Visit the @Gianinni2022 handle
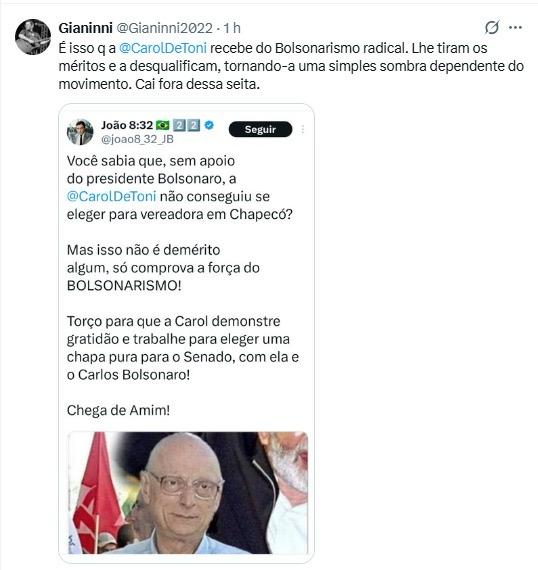Screen dimensions: 538x570 click(164, 28)
